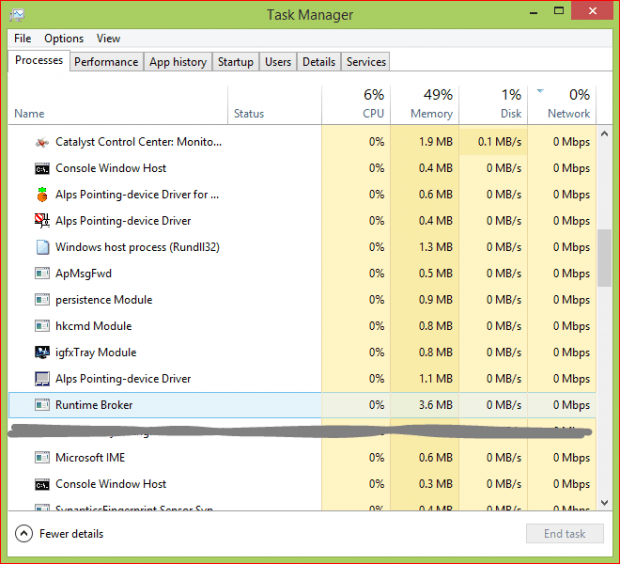Switch to the Startup tab
Screen dimensions: 620x564
(x=236, y=62)
